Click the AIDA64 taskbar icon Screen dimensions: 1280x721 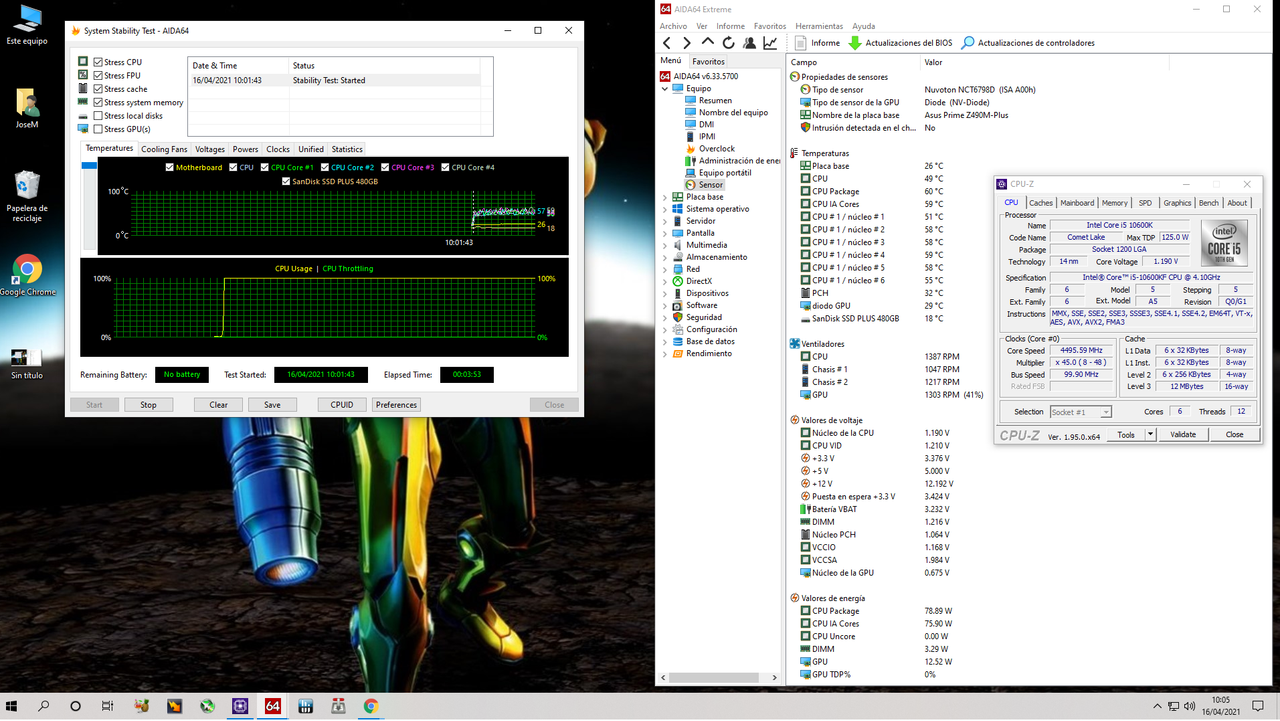coord(272,706)
